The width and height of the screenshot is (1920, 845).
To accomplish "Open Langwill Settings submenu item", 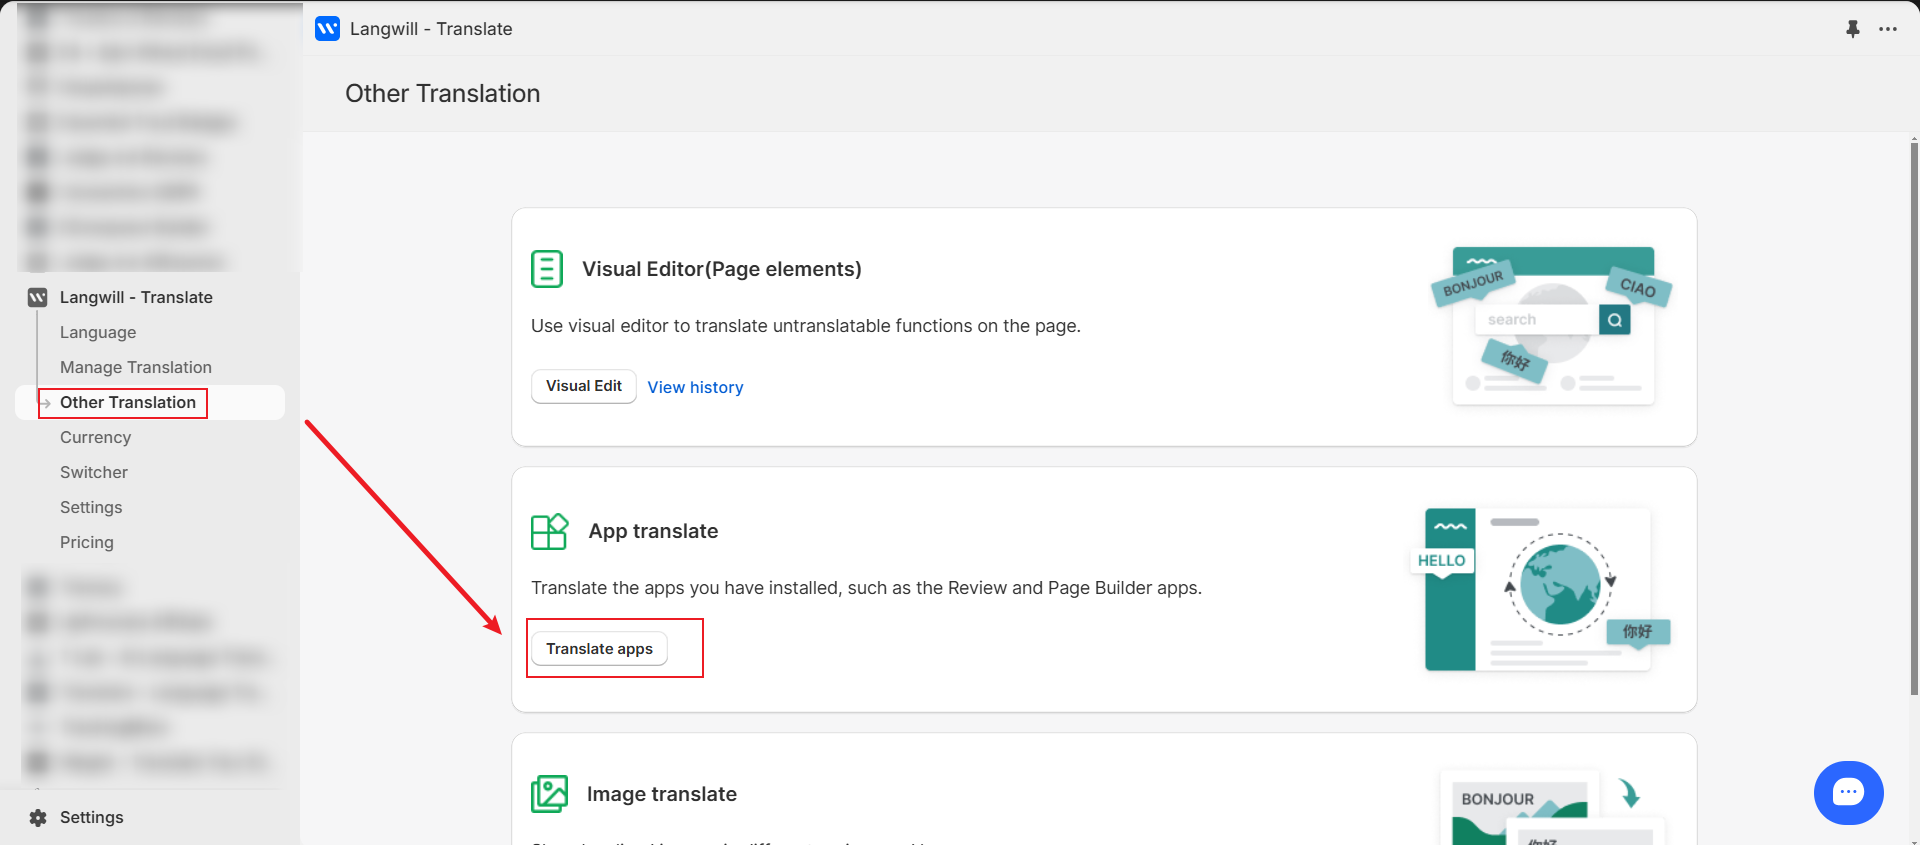I will tap(91, 507).
